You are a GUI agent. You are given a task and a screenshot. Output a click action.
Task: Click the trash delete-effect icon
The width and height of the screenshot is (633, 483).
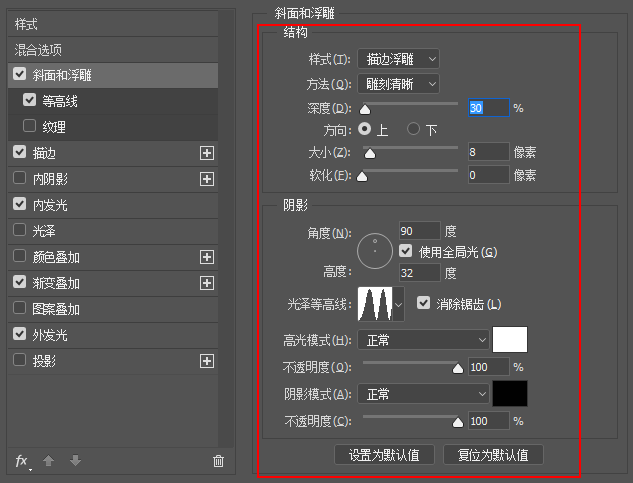(218, 461)
